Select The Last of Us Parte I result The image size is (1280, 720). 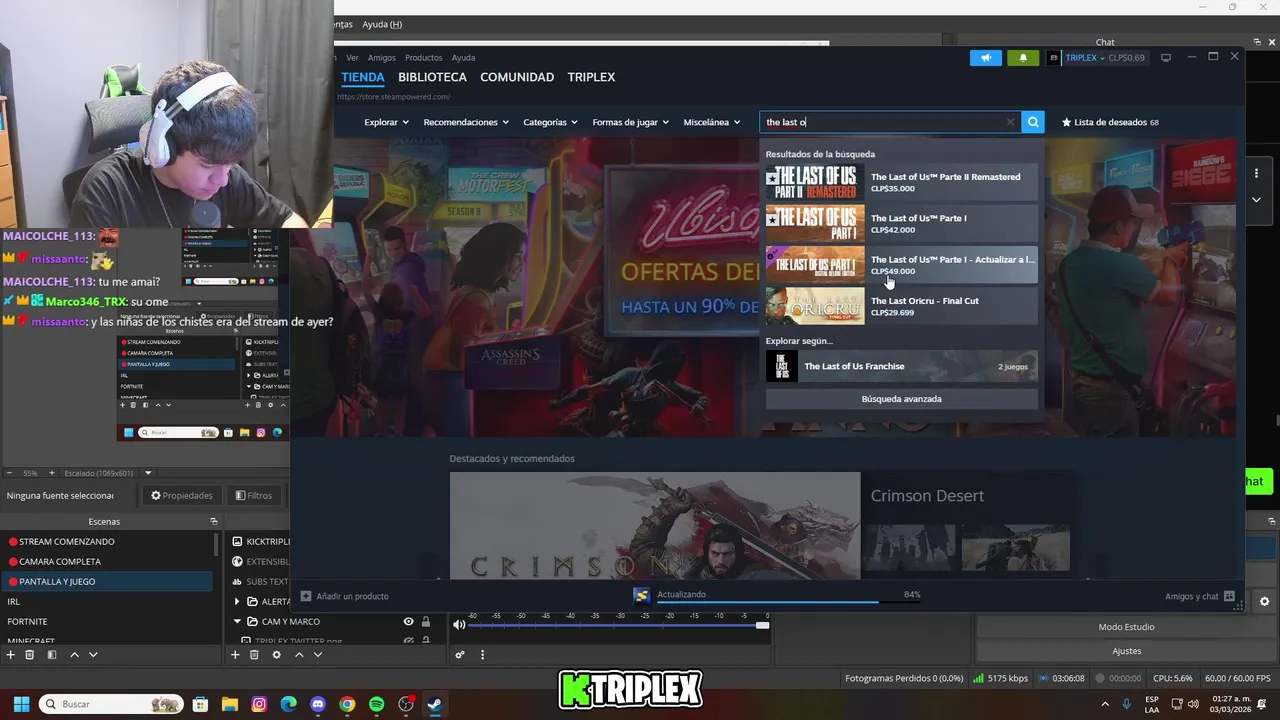(901, 223)
